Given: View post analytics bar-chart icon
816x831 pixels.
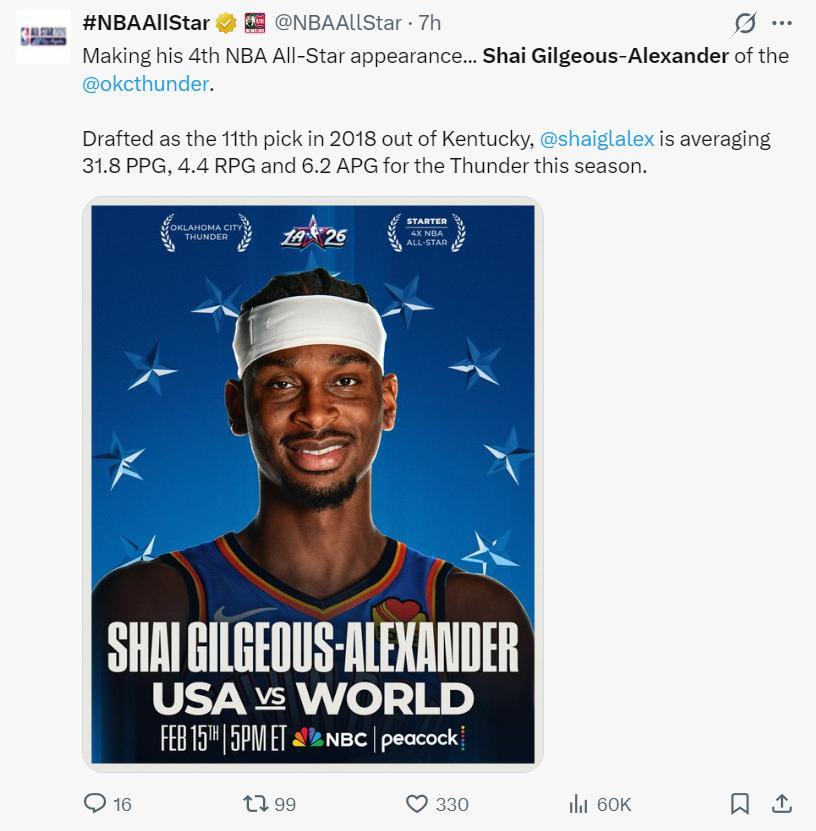Looking at the screenshot, I should (579, 804).
